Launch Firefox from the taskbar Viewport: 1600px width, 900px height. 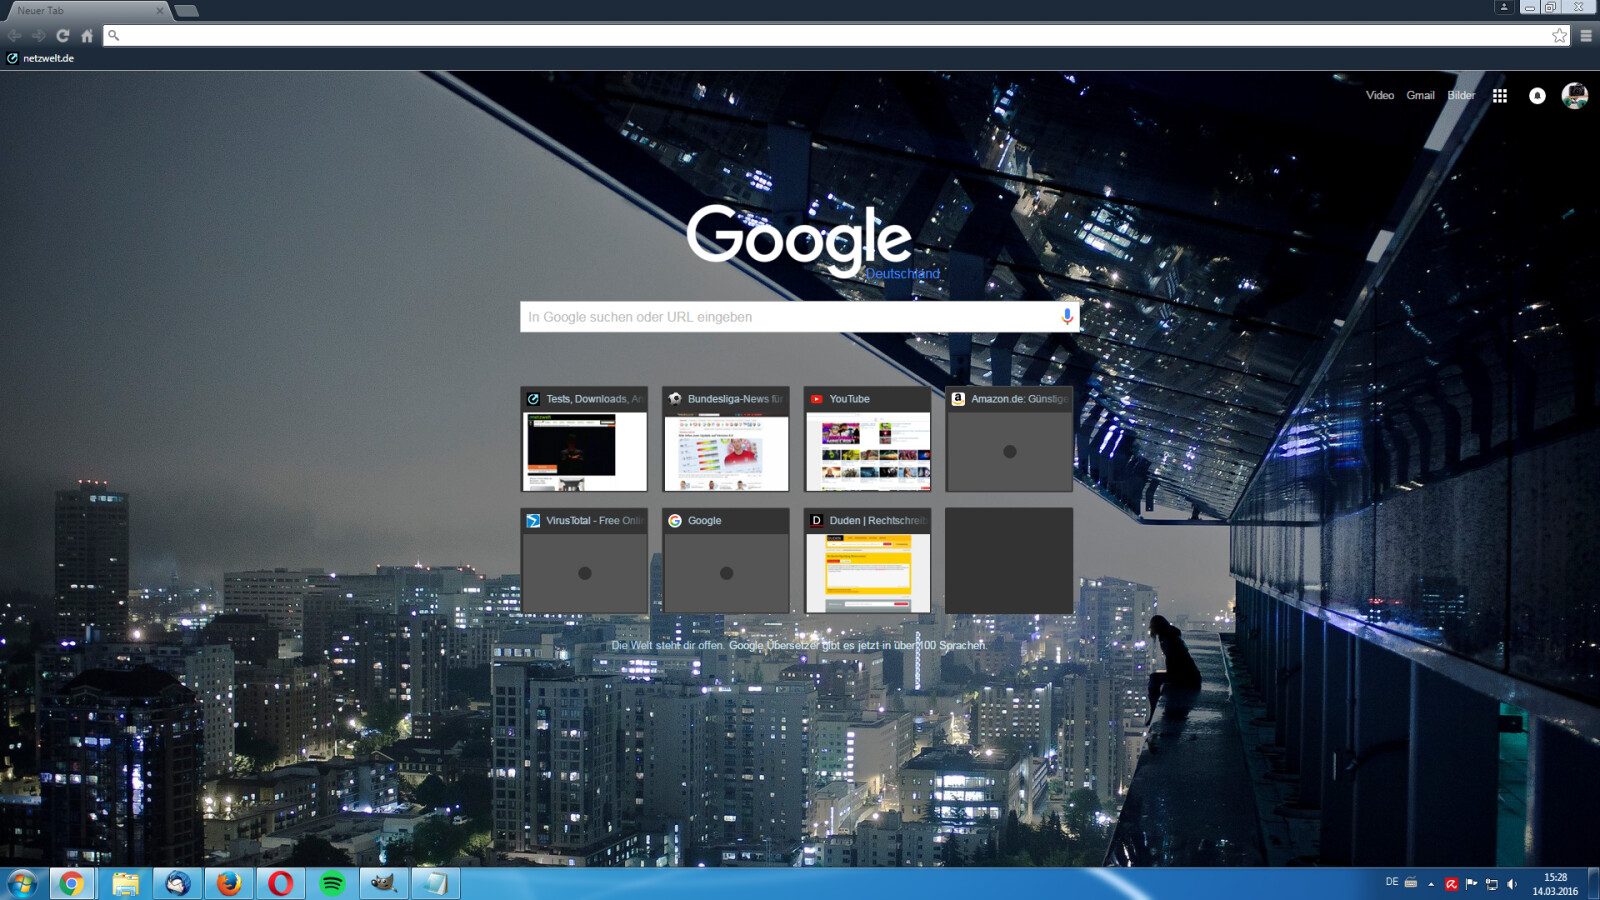click(227, 884)
